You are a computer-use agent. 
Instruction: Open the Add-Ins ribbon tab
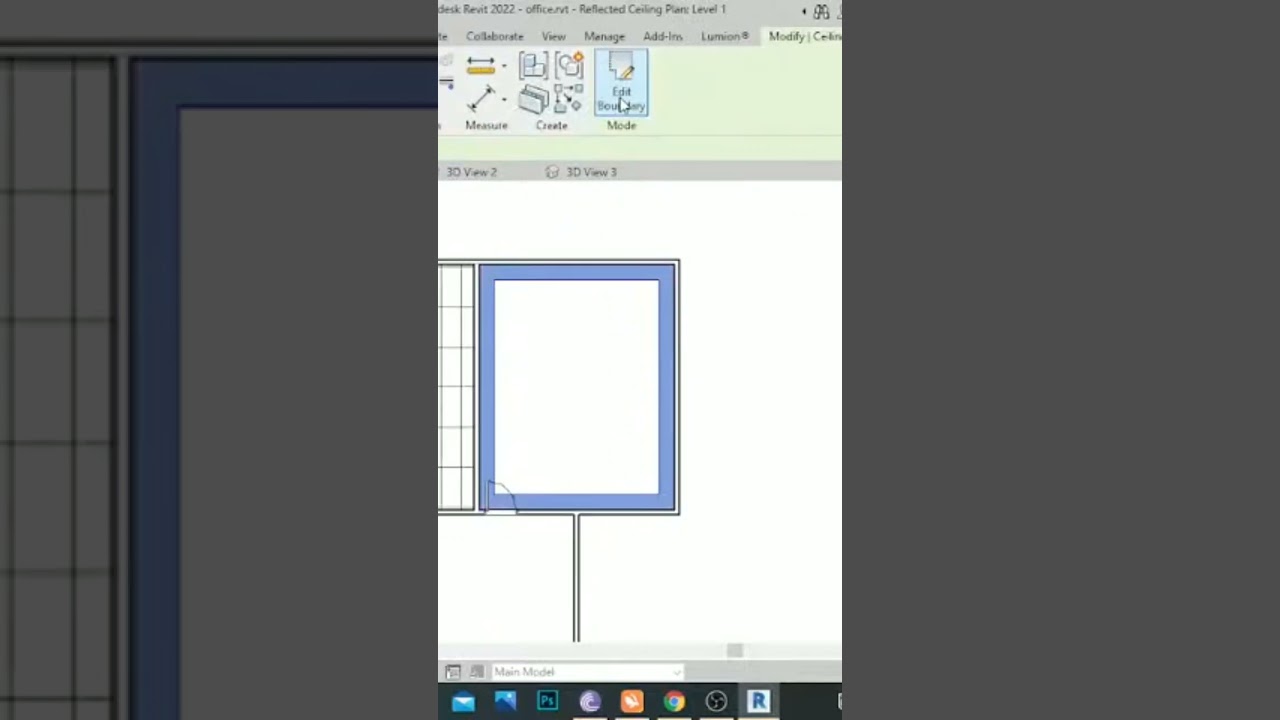(x=663, y=36)
